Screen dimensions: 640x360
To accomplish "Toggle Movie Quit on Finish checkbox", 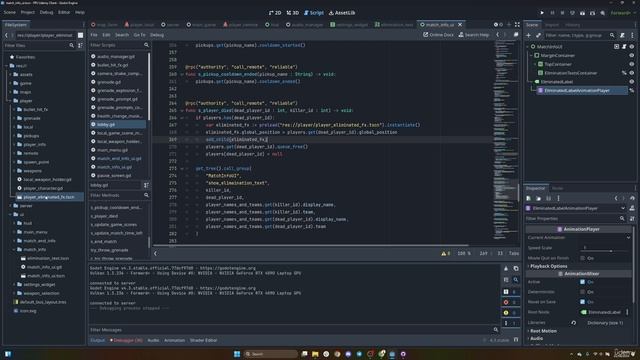I will 583,258.
